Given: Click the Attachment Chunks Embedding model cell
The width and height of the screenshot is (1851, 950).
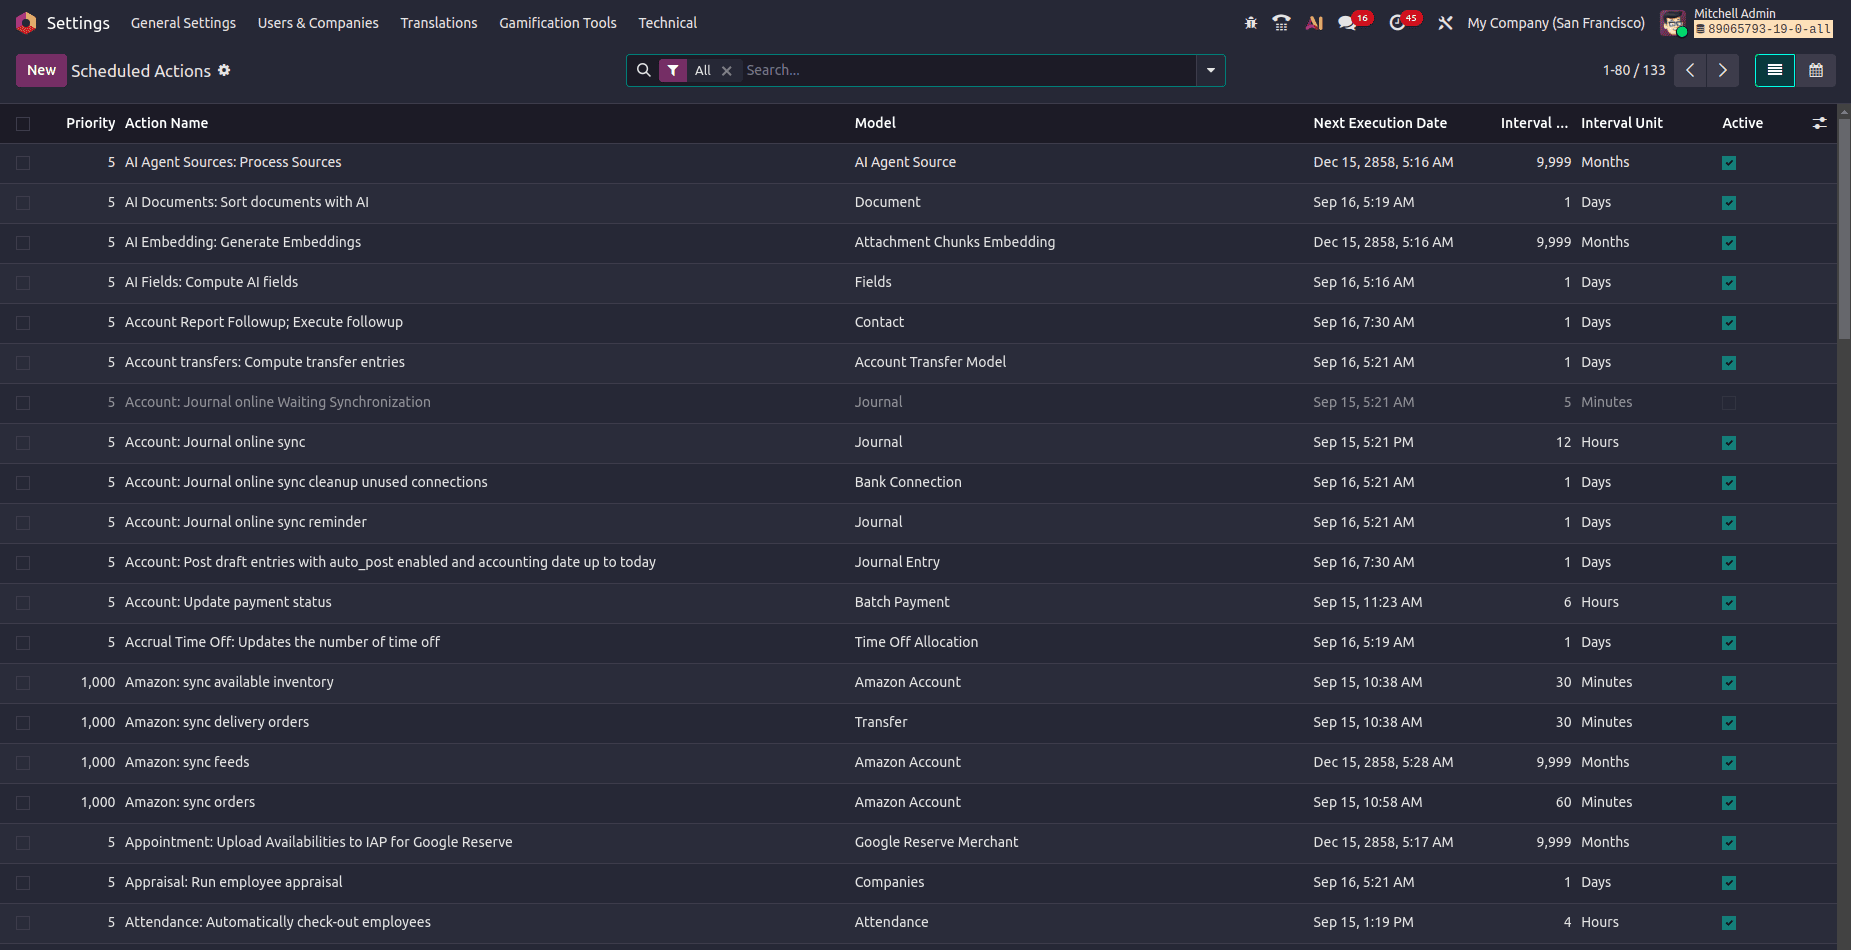Looking at the screenshot, I should point(955,242).
